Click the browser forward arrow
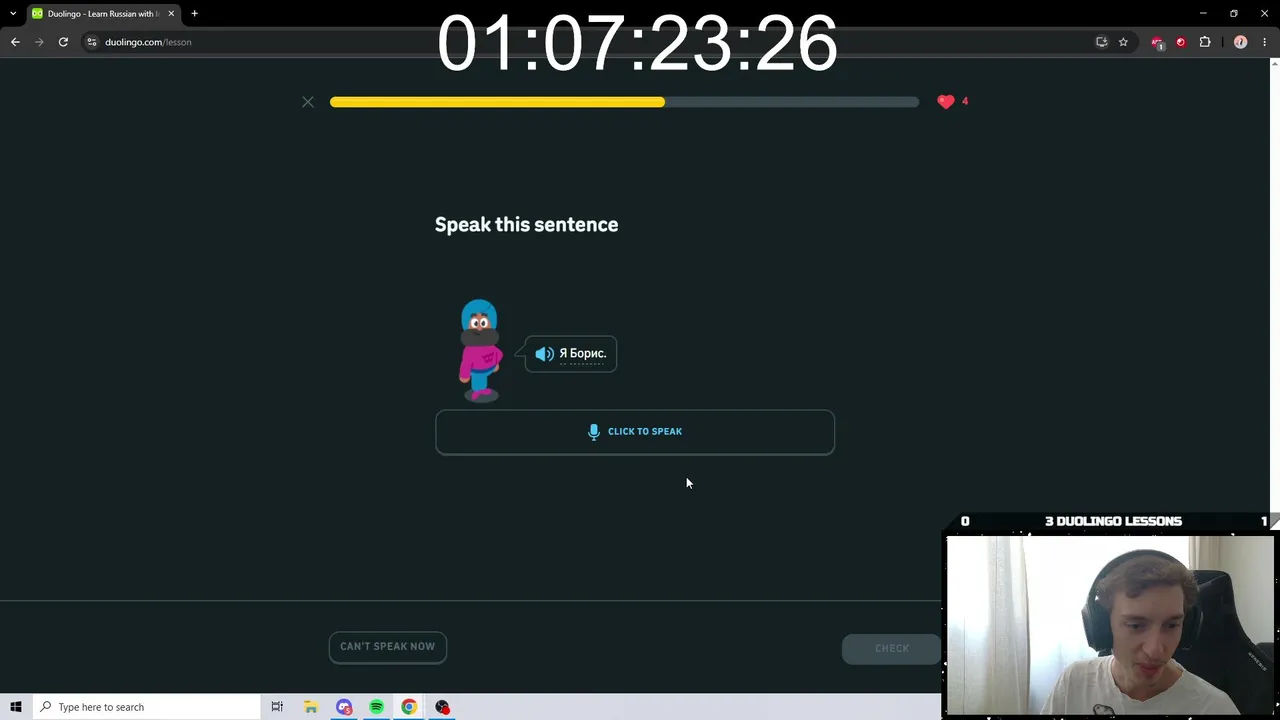 click(39, 42)
